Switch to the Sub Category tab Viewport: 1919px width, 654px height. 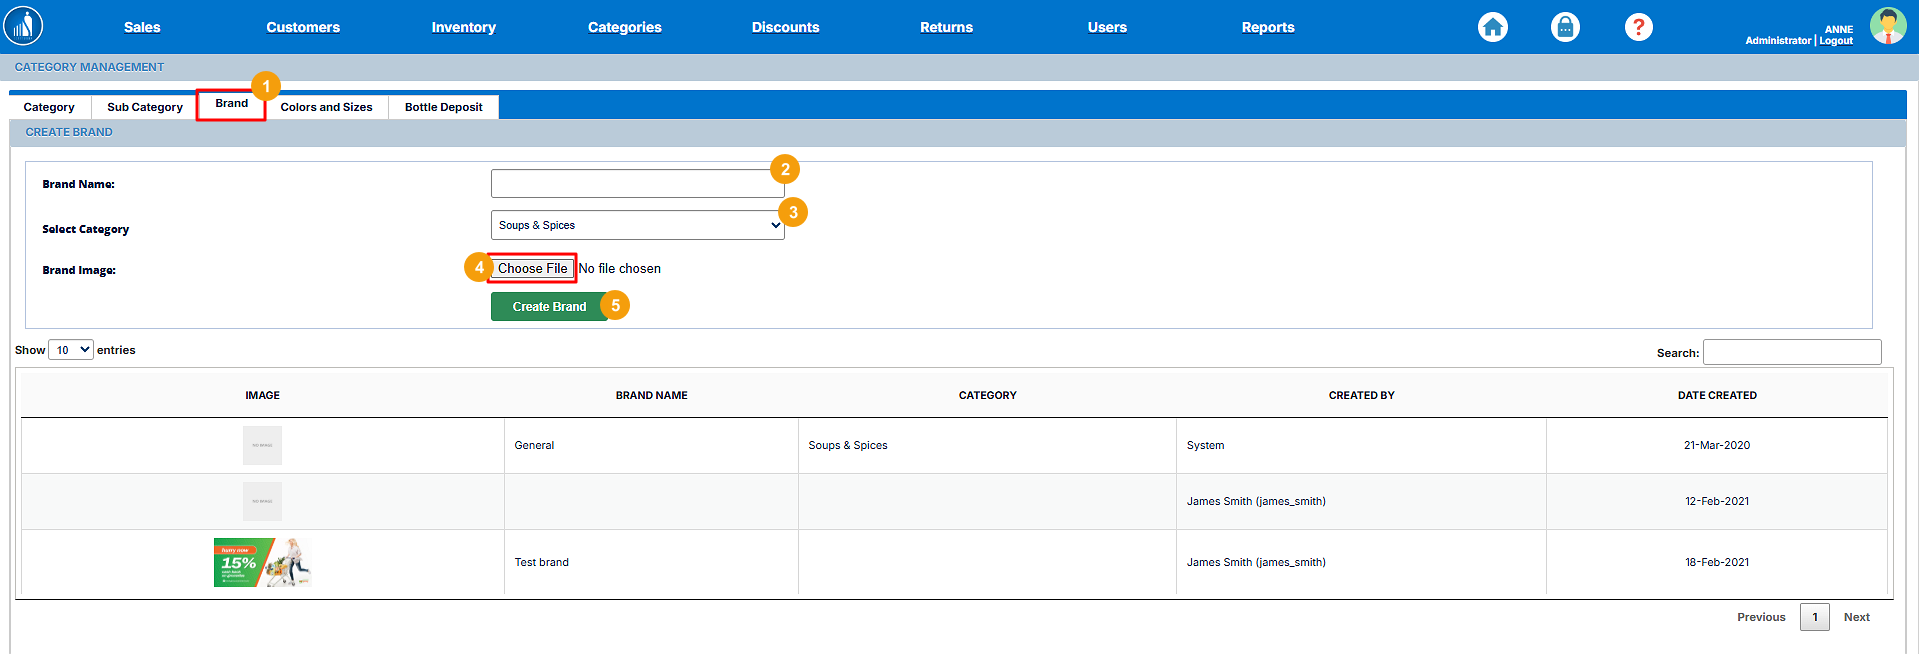145,107
